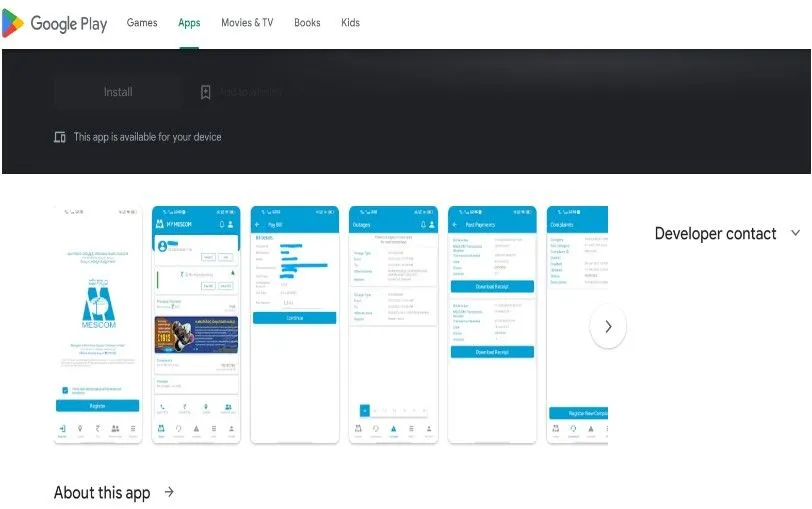Open the Games tab
Viewport: 812px width, 509px height.
pos(142,23)
